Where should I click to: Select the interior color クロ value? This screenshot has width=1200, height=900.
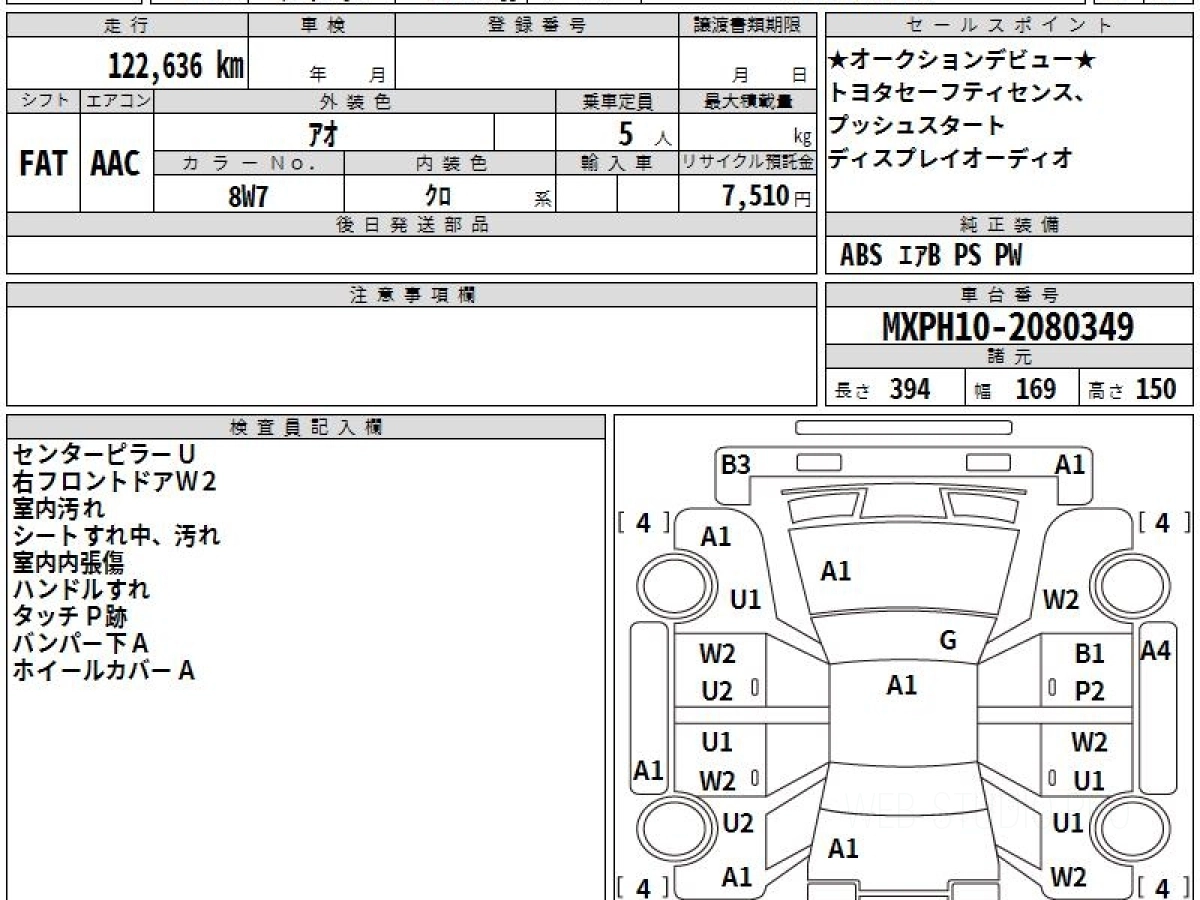[438, 196]
